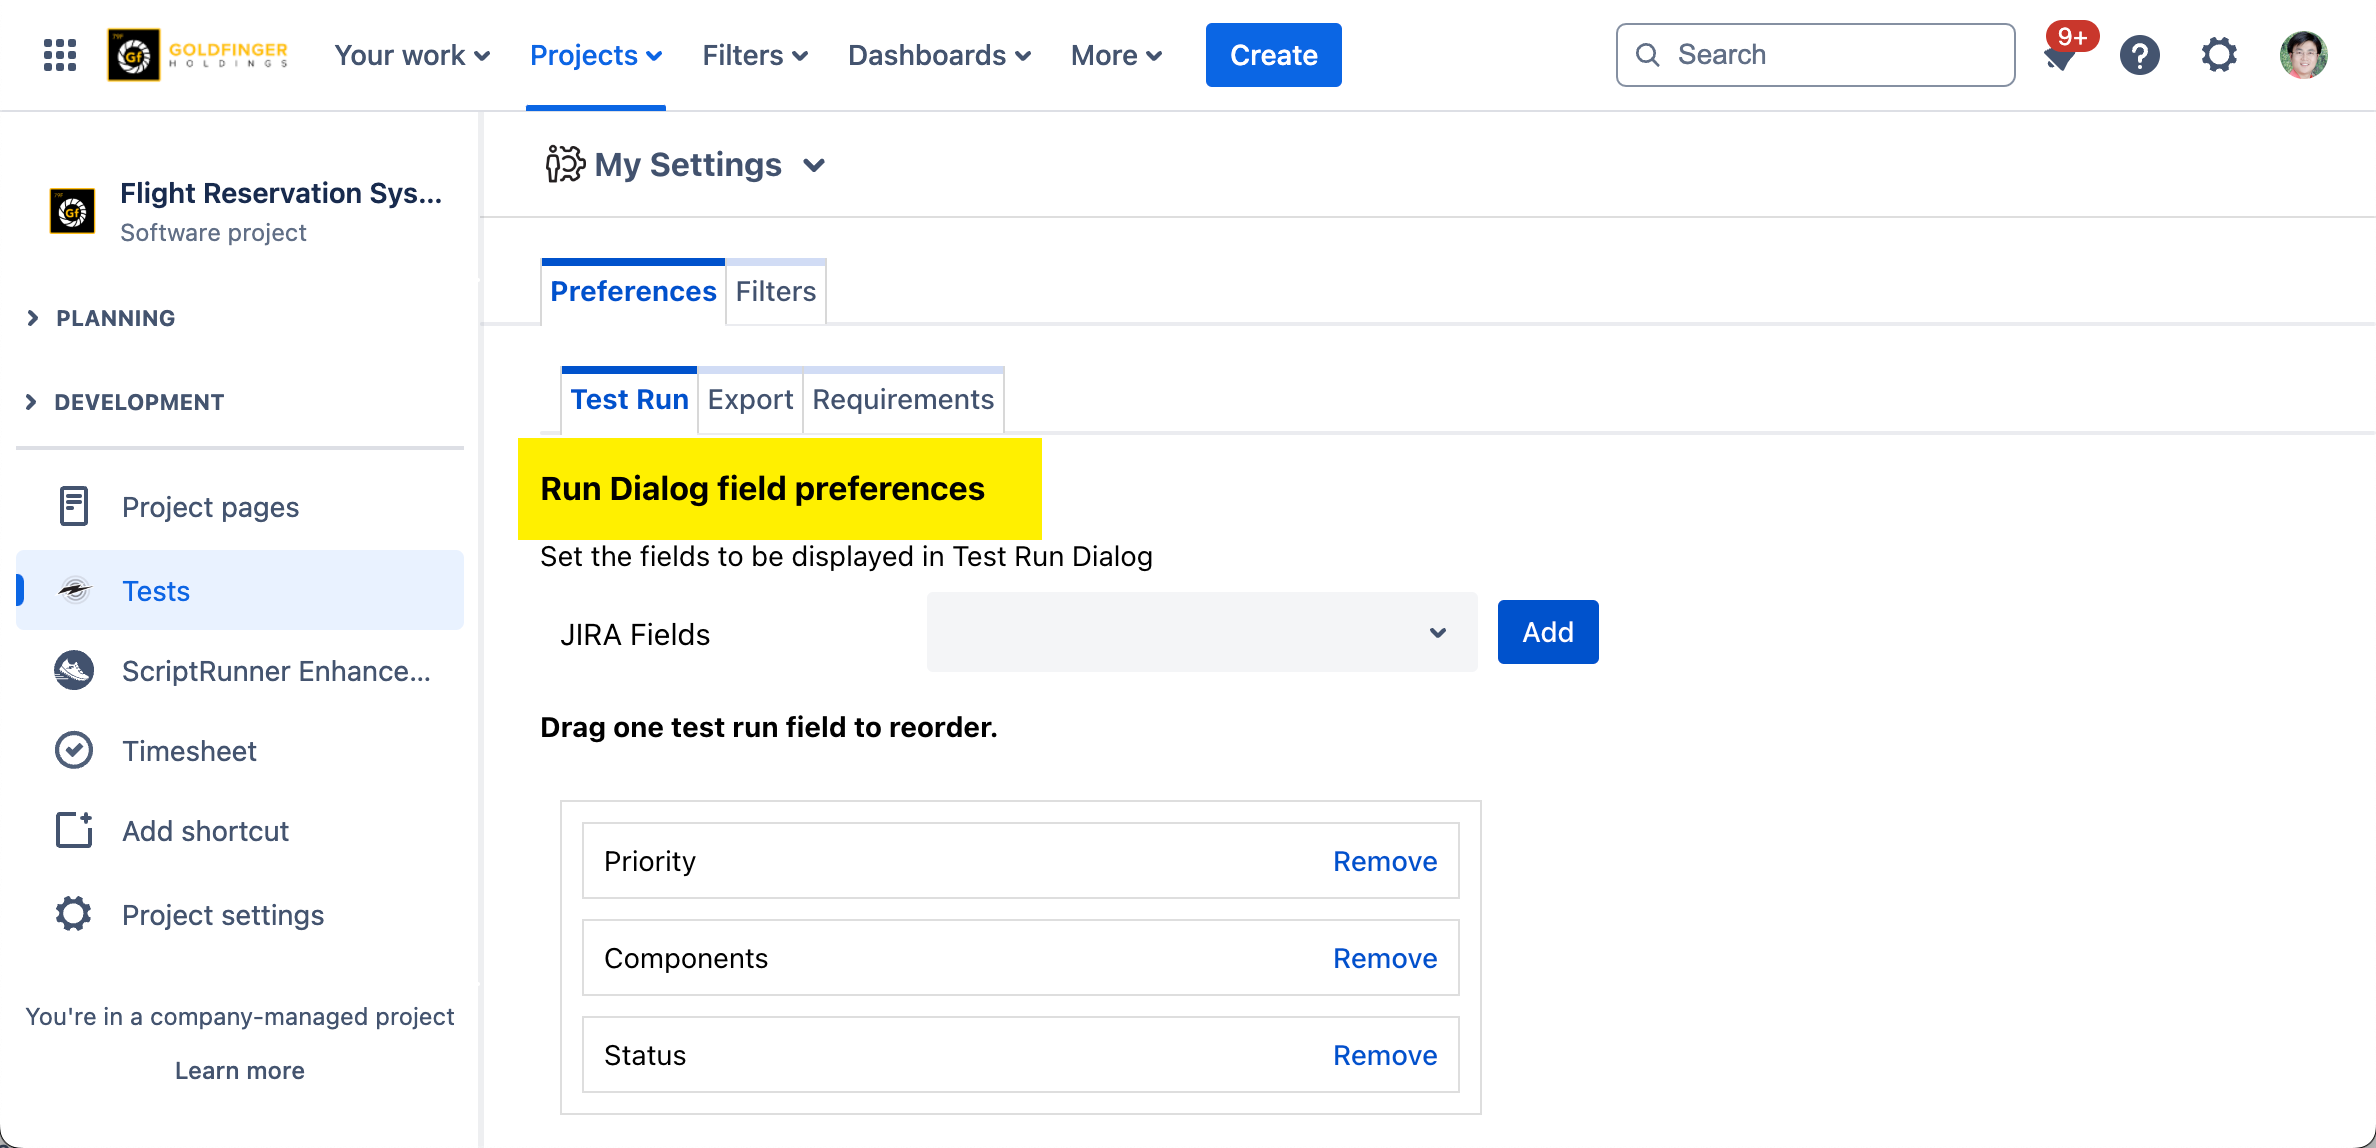Open the Requirements tab
2376x1148 pixels.
click(901, 399)
